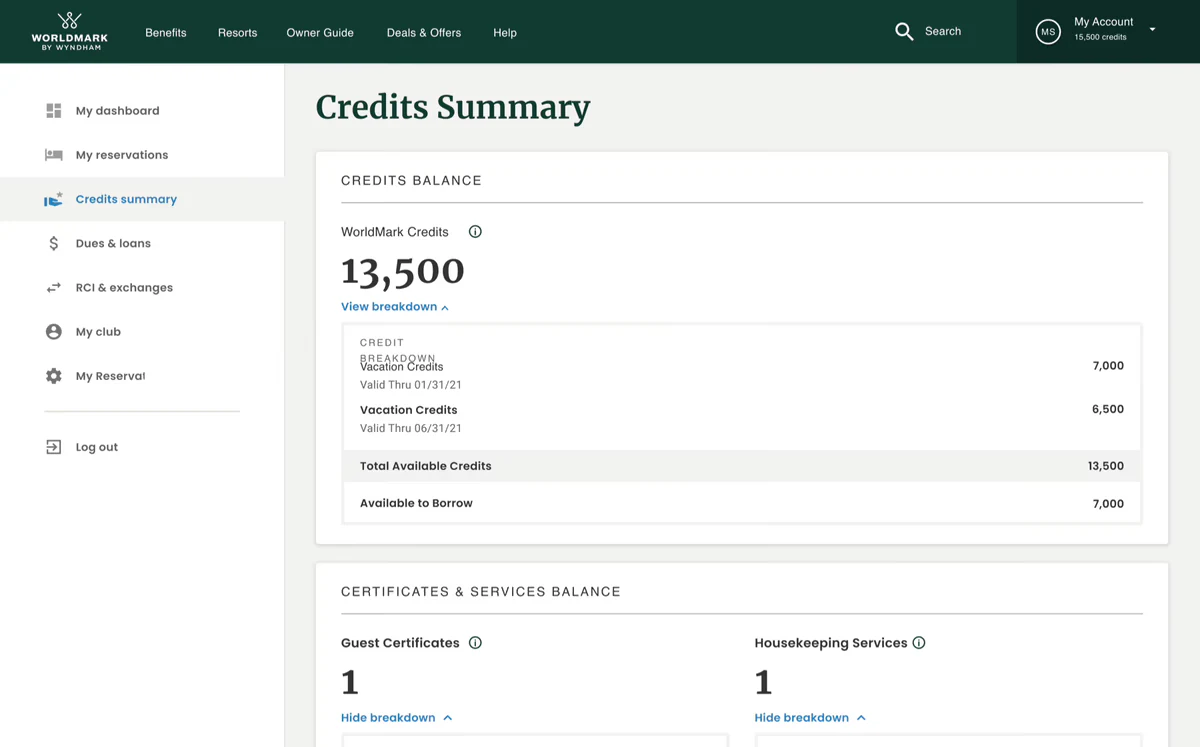Click the RCI & exchanges arrows icon
This screenshot has height=747, width=1200.
pos(54,288)
